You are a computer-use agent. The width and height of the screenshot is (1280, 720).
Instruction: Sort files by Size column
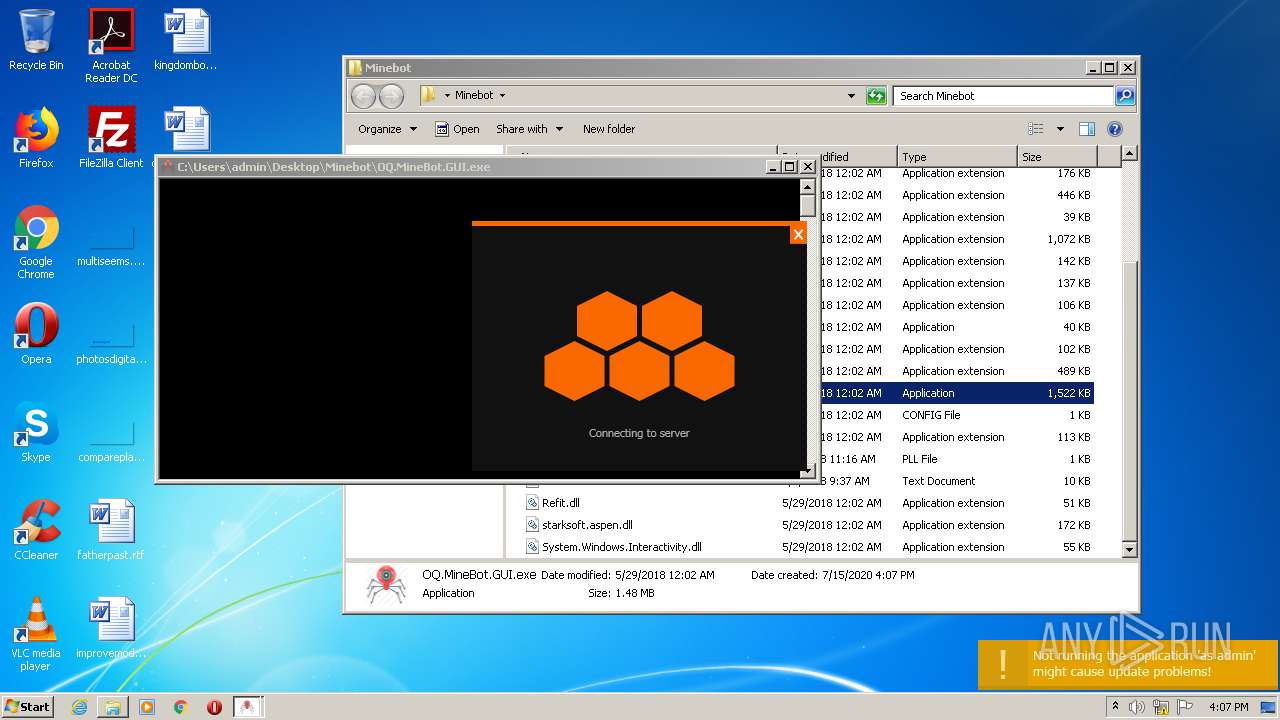pyautogui.click(x=1057, y=157)
